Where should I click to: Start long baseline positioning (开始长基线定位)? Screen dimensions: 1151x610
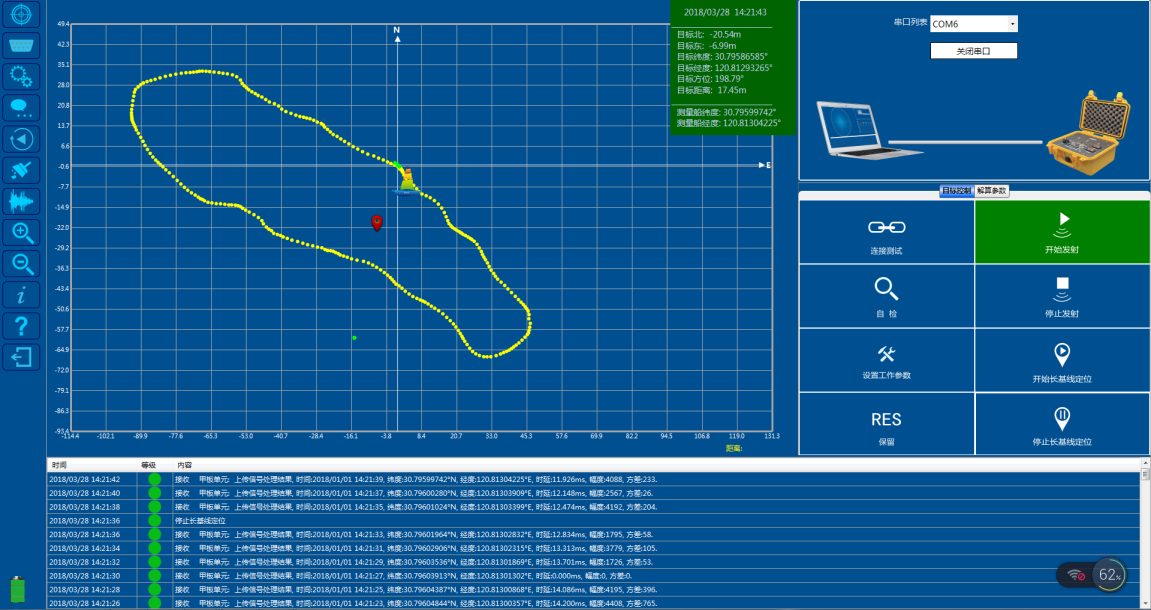(1062, 360)
